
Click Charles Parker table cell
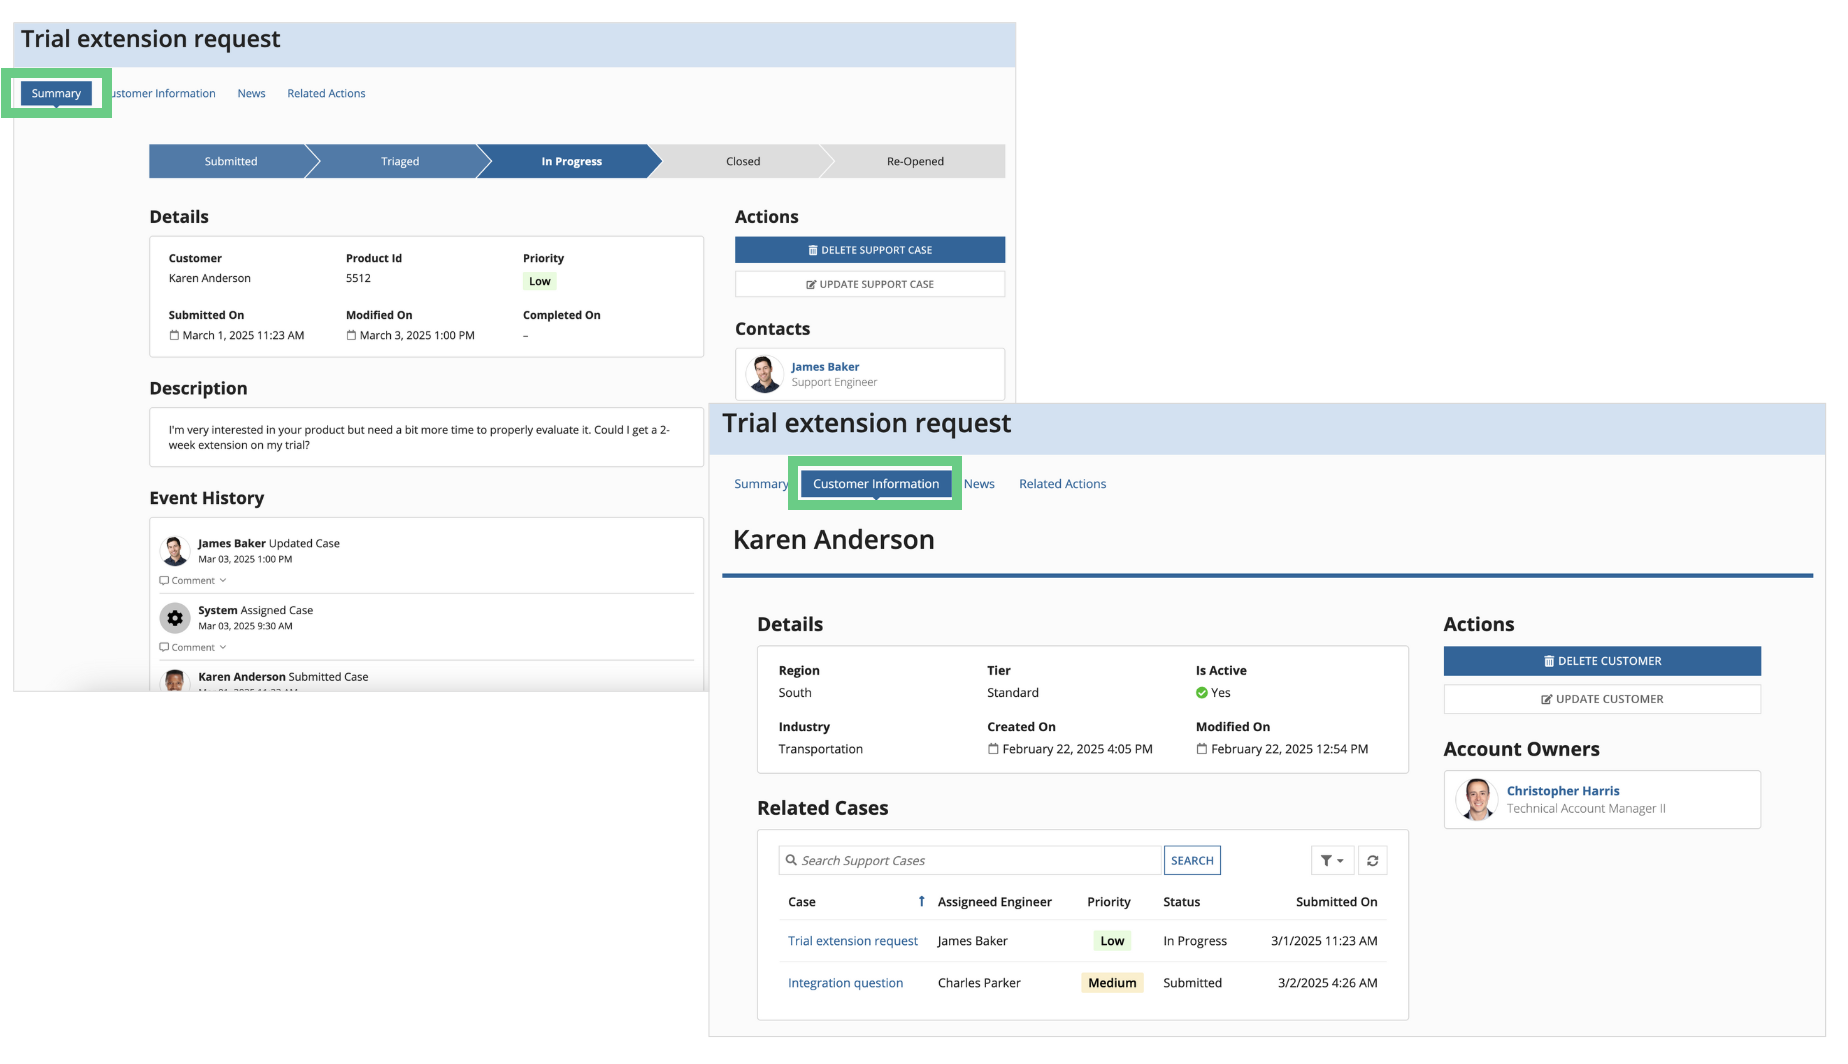[979, 983]
